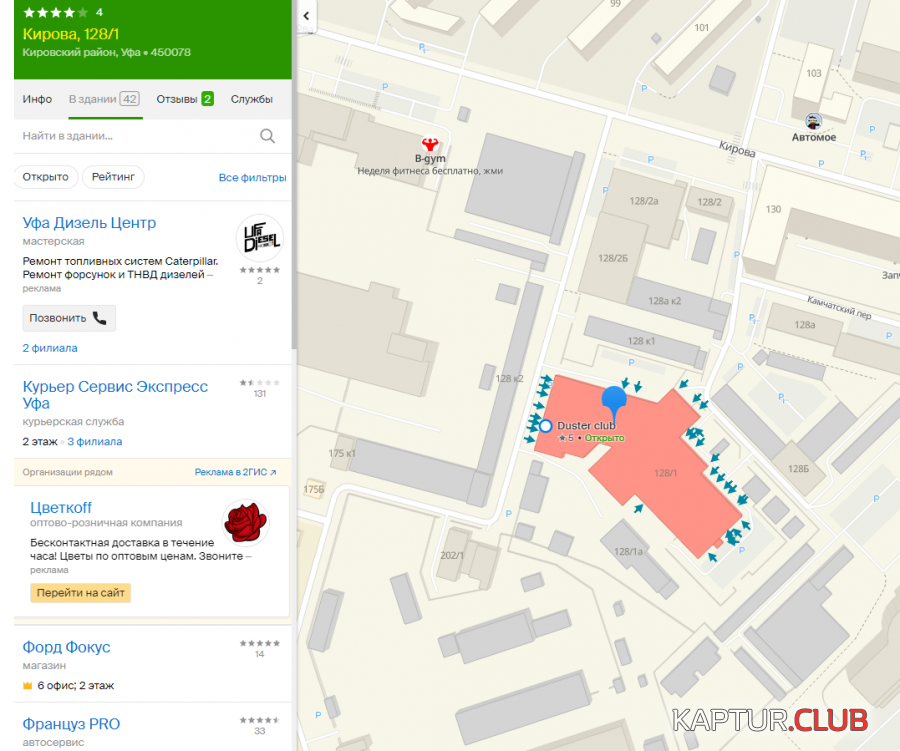Click the 175 к1 building label
The height and width of the screenshot is (751, 900).
coord(342,454)
